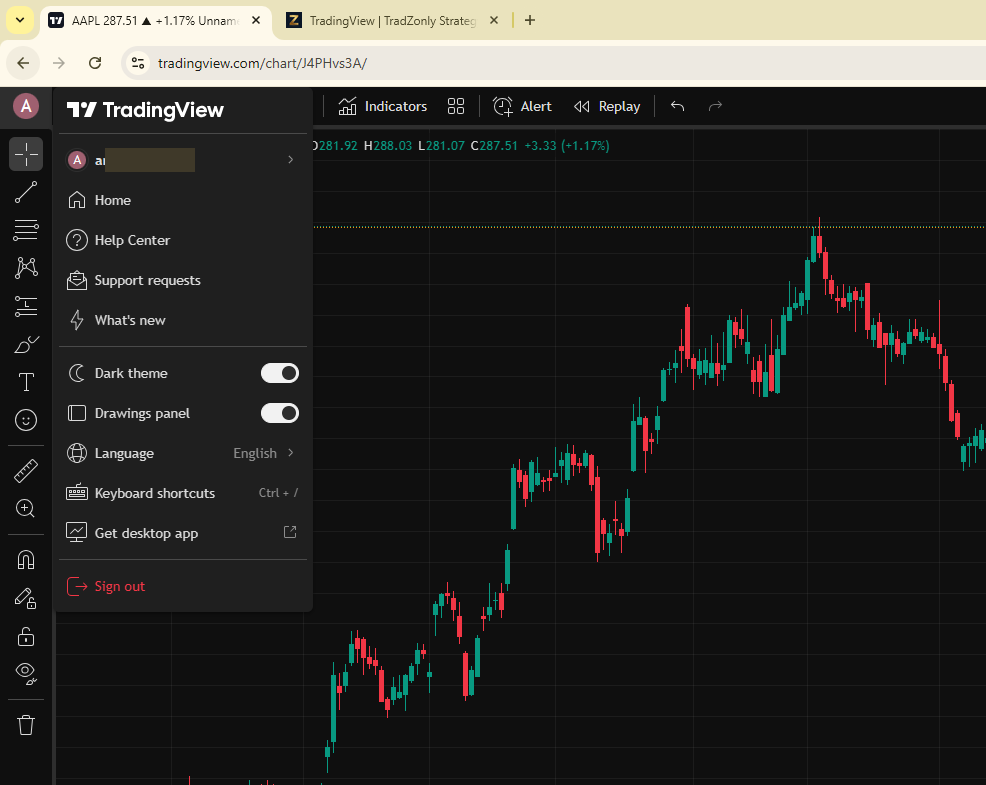
Task: Open the Fibonacci retracement tools
Action: 26,230
